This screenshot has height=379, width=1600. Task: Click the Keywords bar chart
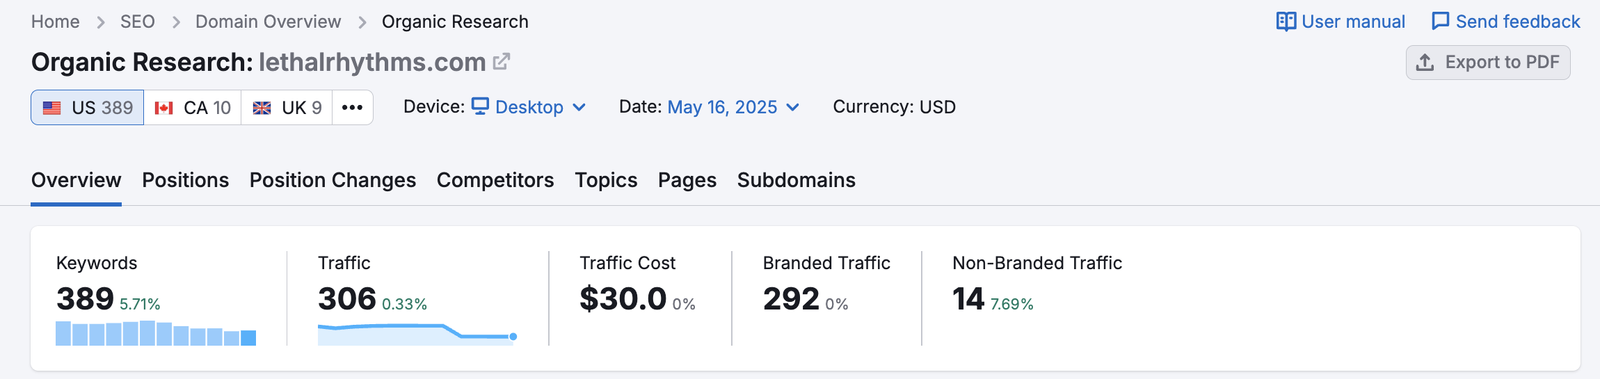point(156,333)
